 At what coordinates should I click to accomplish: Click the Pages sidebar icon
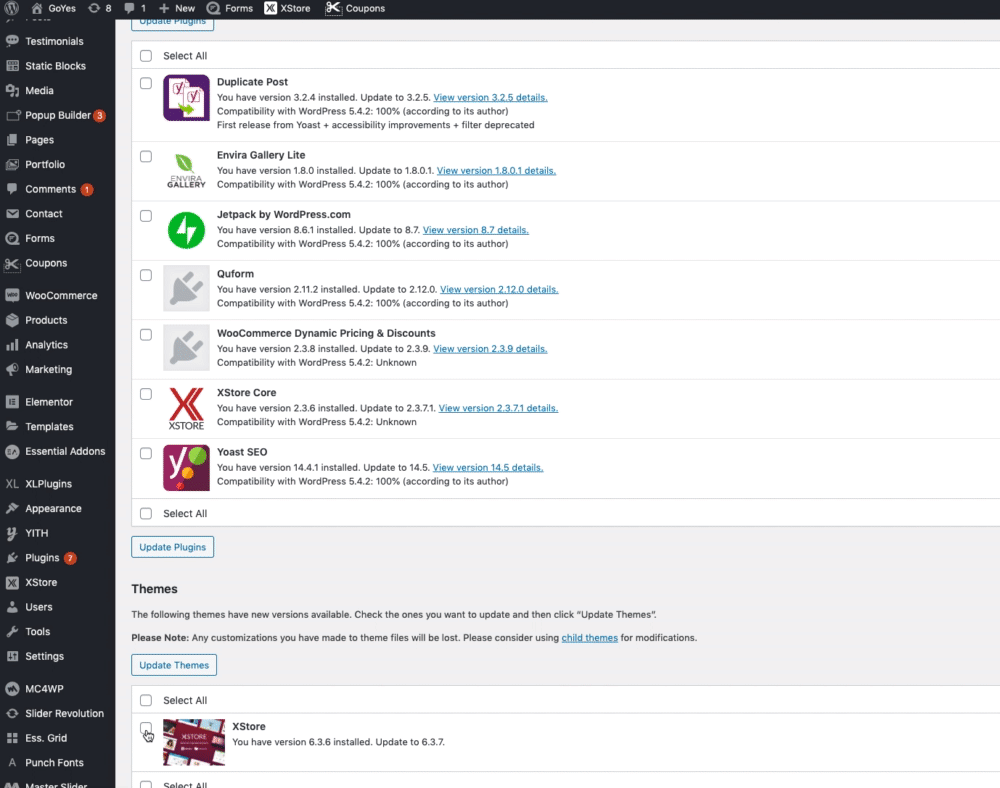12,140
